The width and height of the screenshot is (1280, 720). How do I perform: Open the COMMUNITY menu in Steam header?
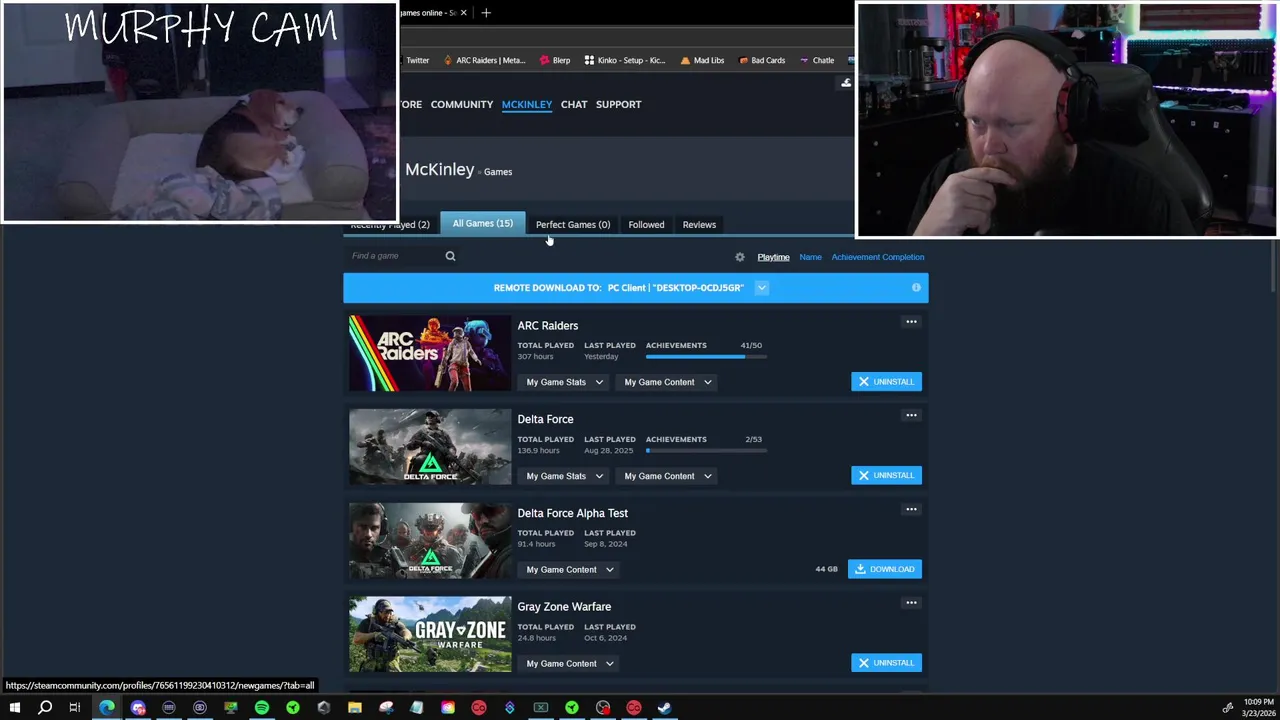(x=462, y=104)
